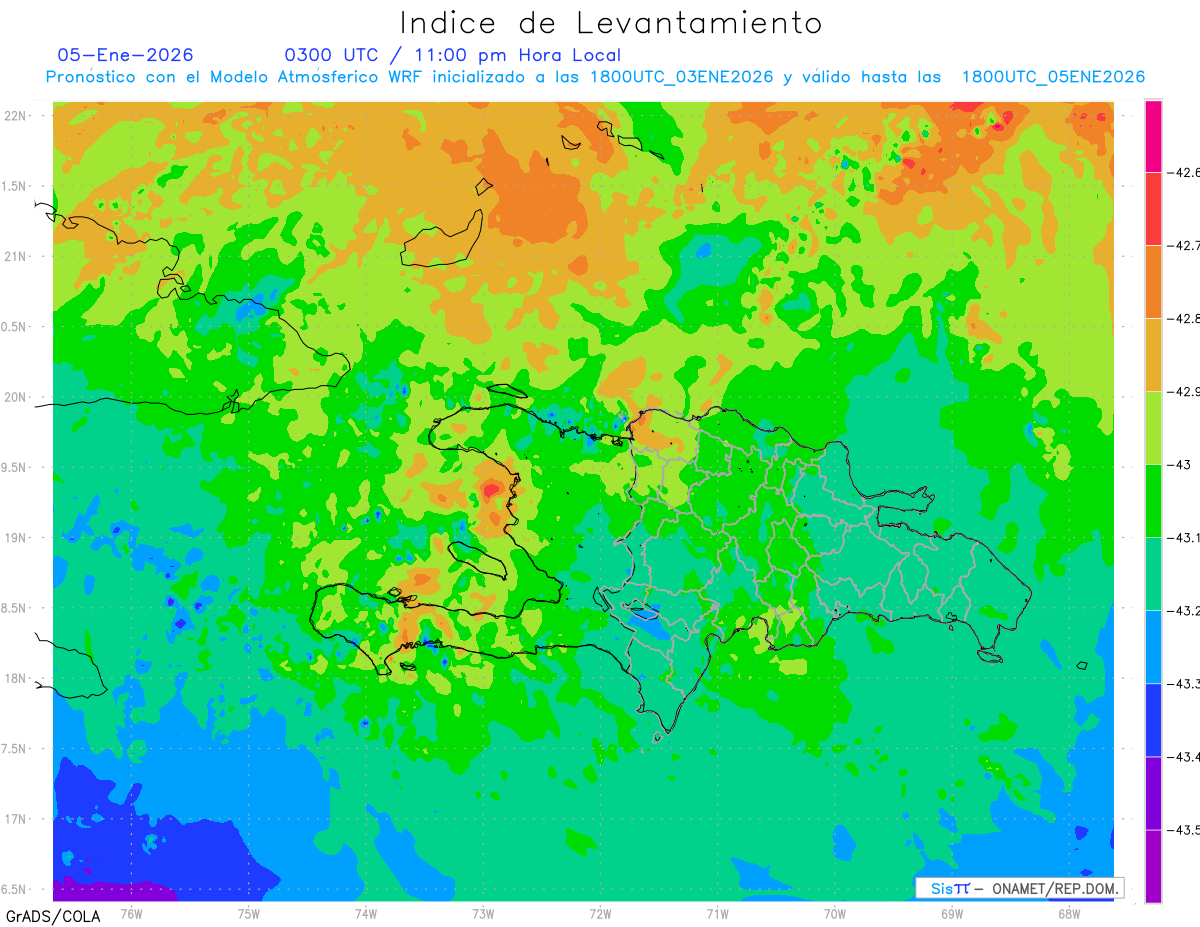
Task: Click the legend value '-43.1'
Action: pyautogui.click(x=1185, y=538)
